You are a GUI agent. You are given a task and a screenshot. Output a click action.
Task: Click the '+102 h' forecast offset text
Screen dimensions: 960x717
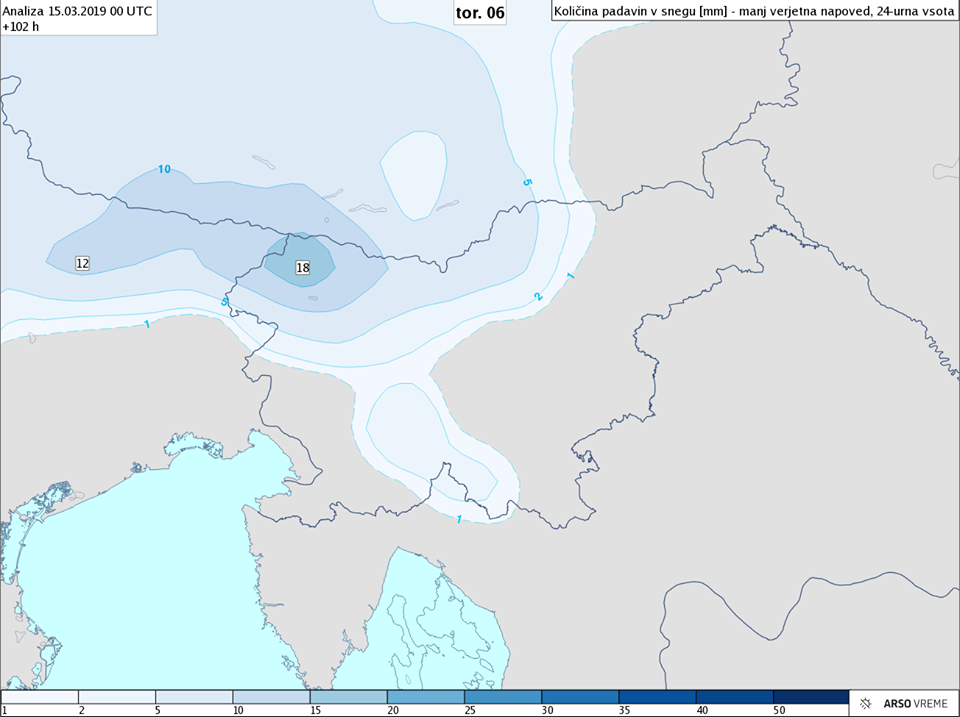click(21, 27)
